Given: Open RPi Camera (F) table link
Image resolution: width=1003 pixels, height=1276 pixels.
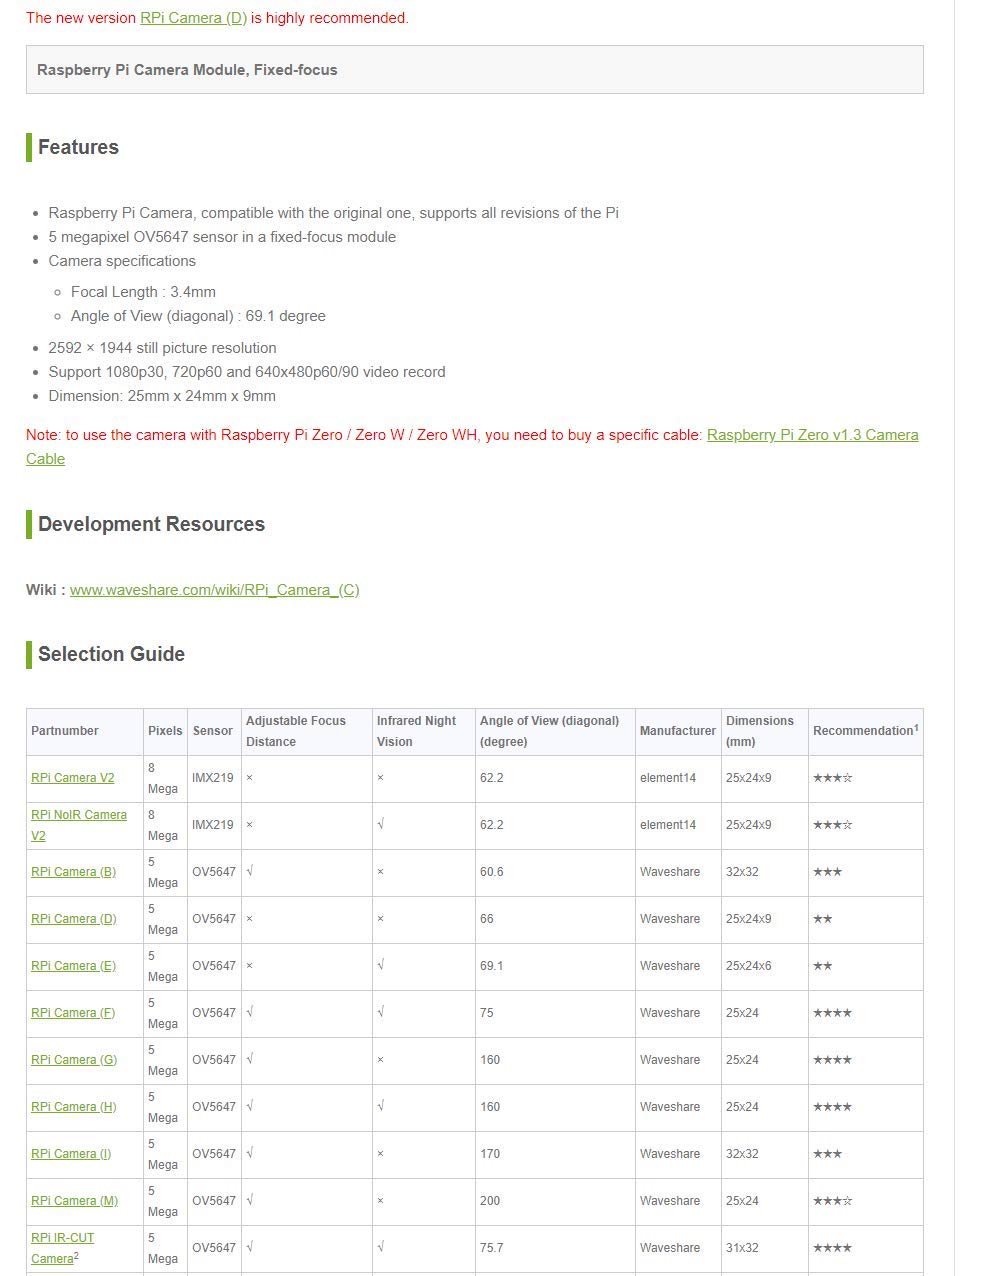Looking at the screenshot, I should click(x=73, y=1013).
